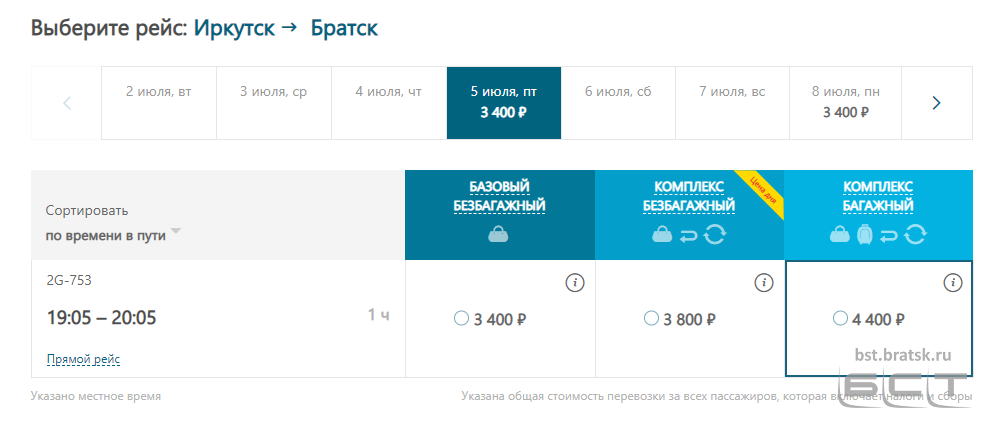
Task: Show next dates with right chevron
Action: click(x=937, y=103)
